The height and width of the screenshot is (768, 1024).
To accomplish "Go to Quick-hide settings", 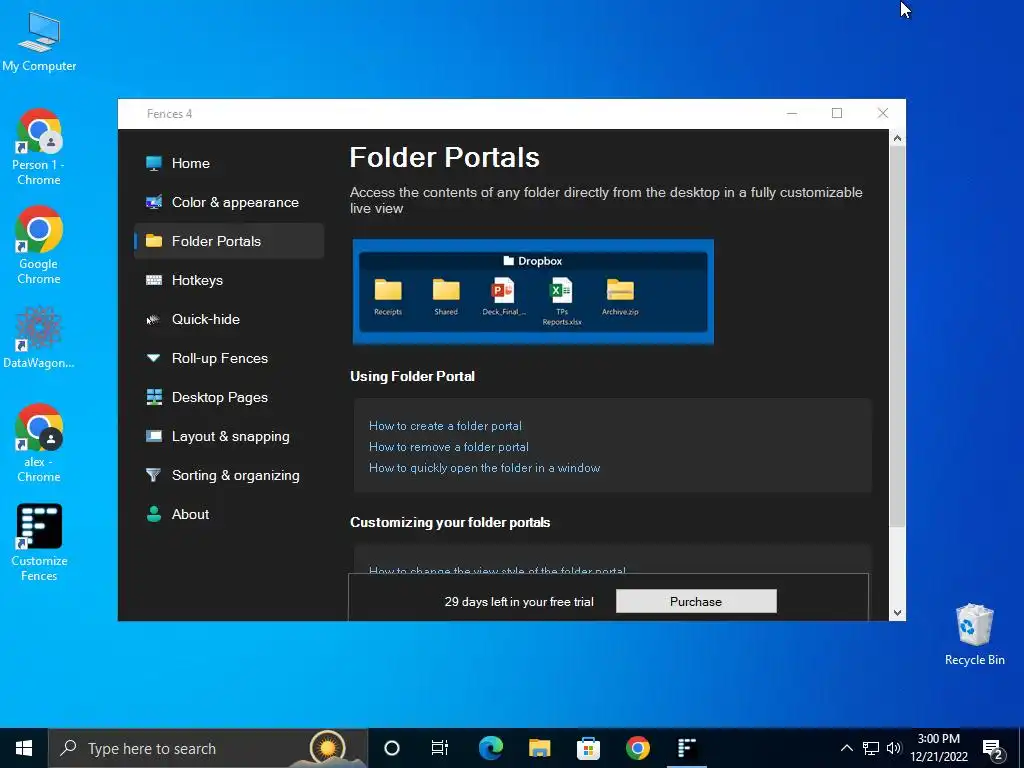I will (x=229, y=319).
